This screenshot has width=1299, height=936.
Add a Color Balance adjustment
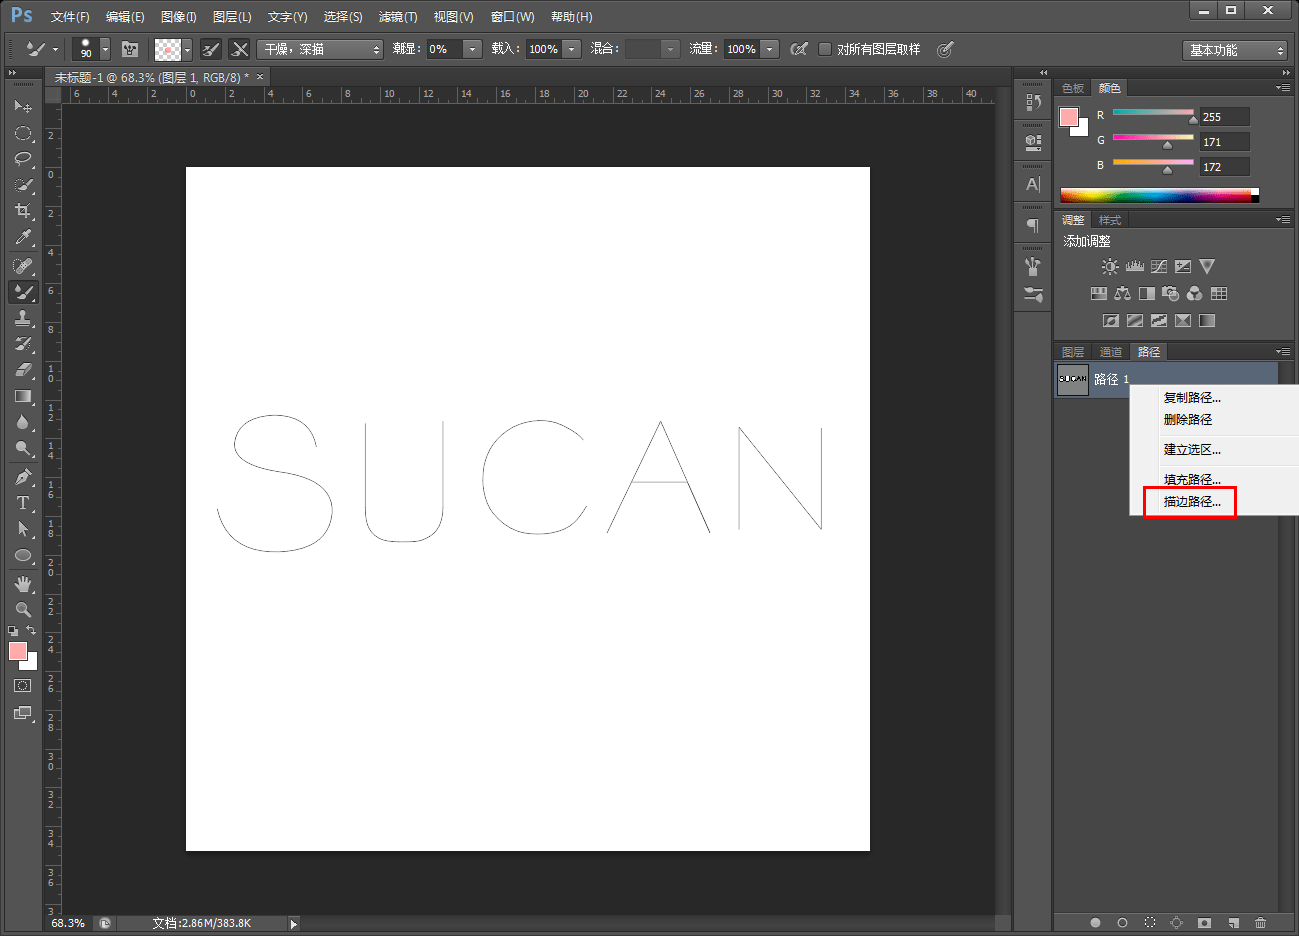point(1122,294)
